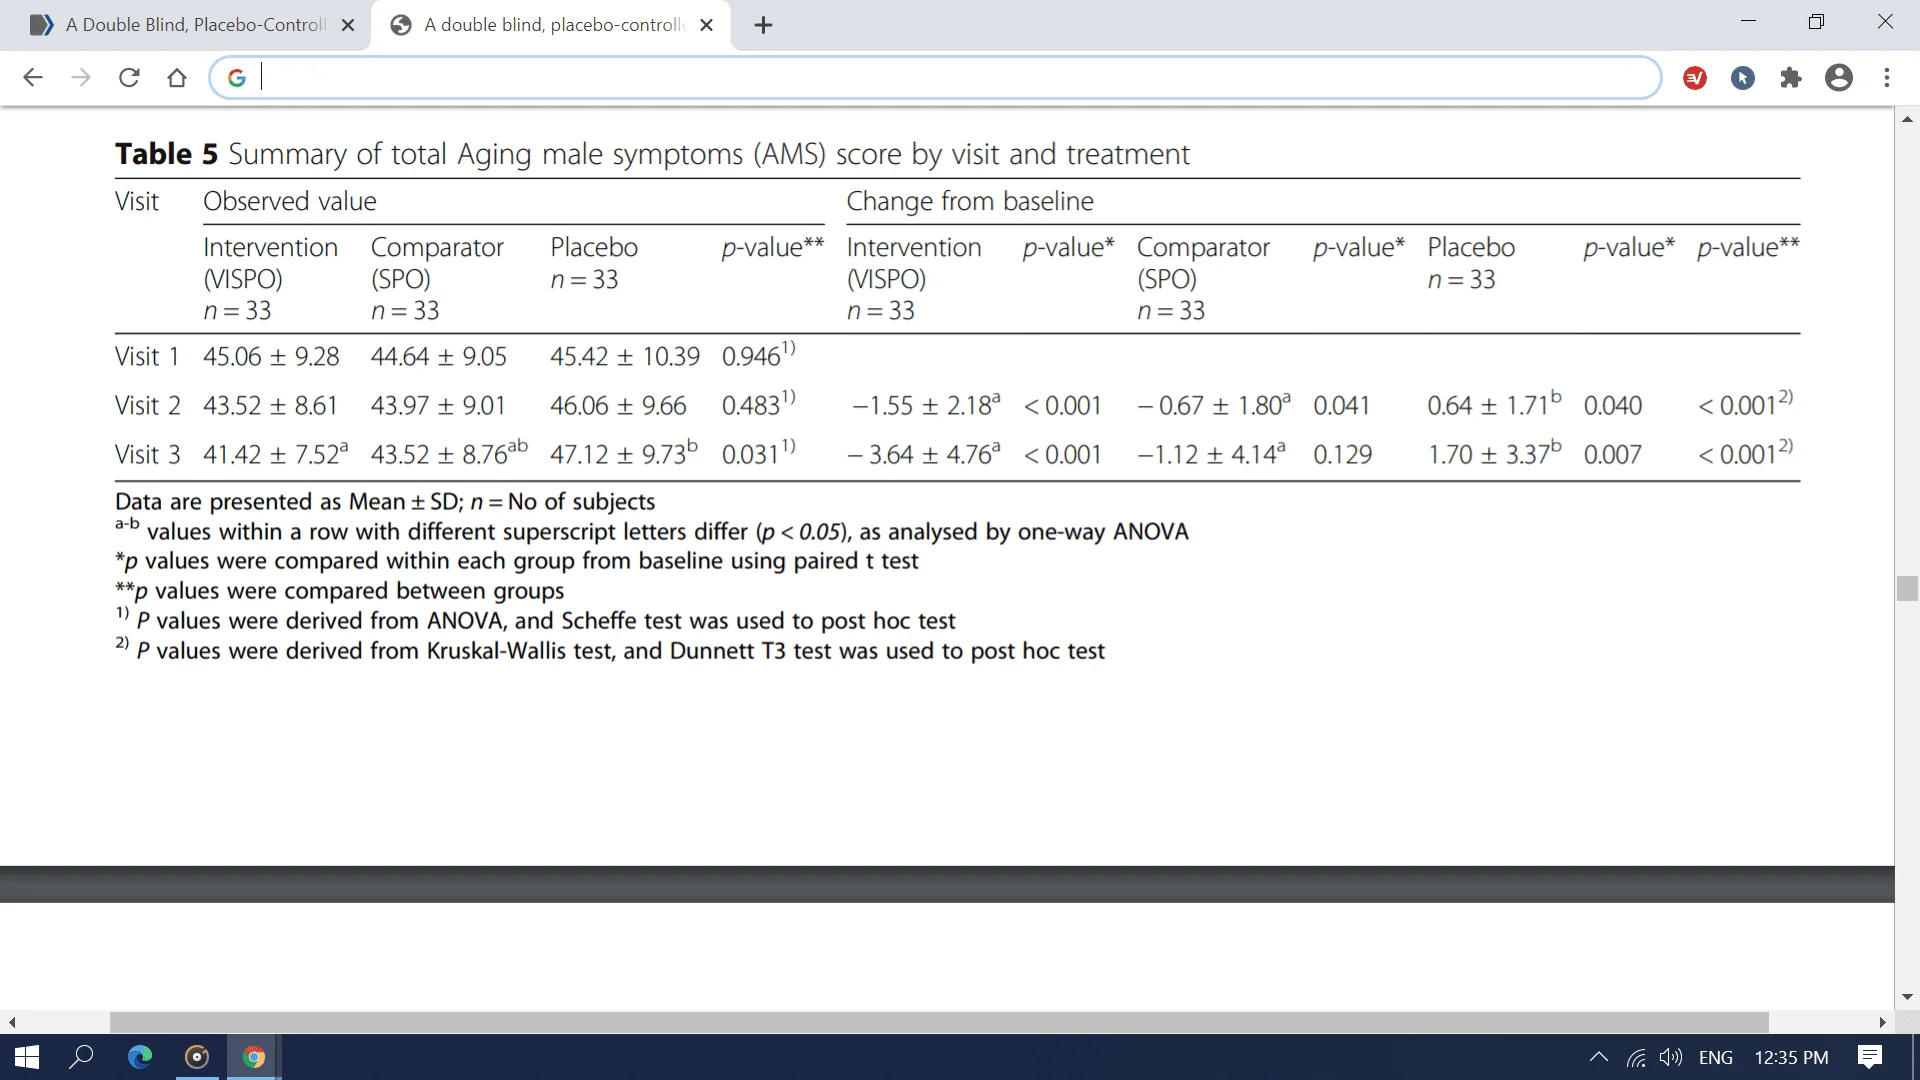This screenshot has width=1920, height=1080.
Task: Click the 'Table 5' title text
Action: point(166,153)
